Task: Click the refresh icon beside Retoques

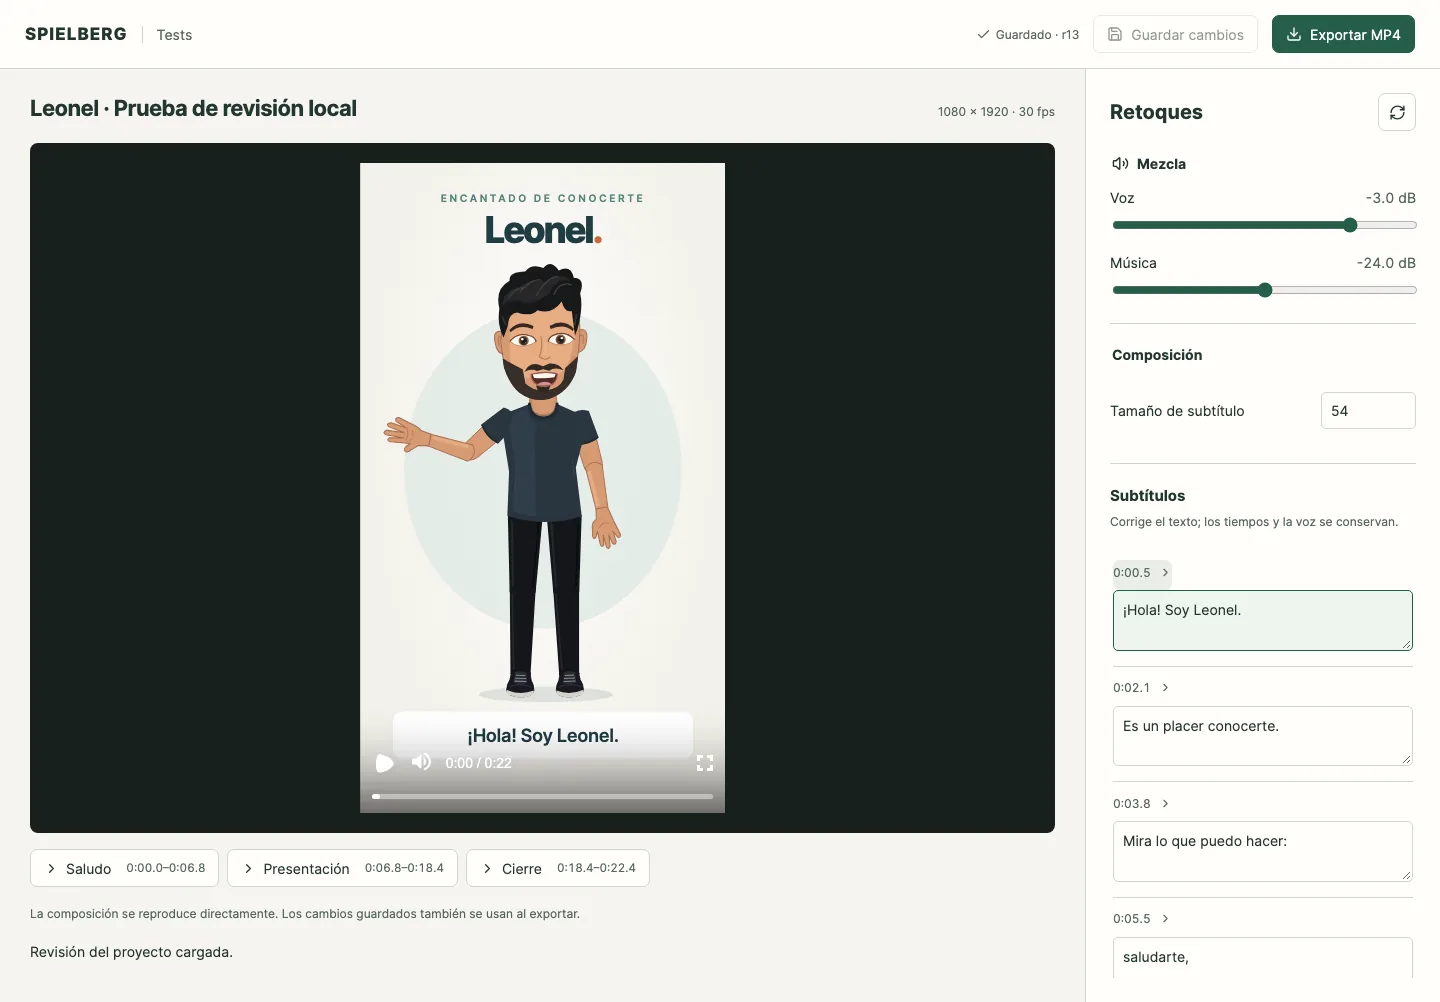Action: click(x=1397, y=112)
